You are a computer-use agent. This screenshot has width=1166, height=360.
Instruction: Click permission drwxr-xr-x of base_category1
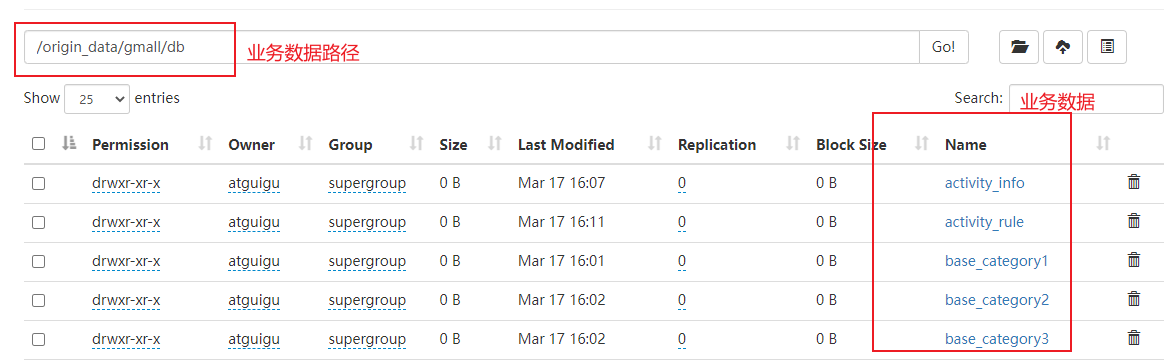[x=126, y=261]
